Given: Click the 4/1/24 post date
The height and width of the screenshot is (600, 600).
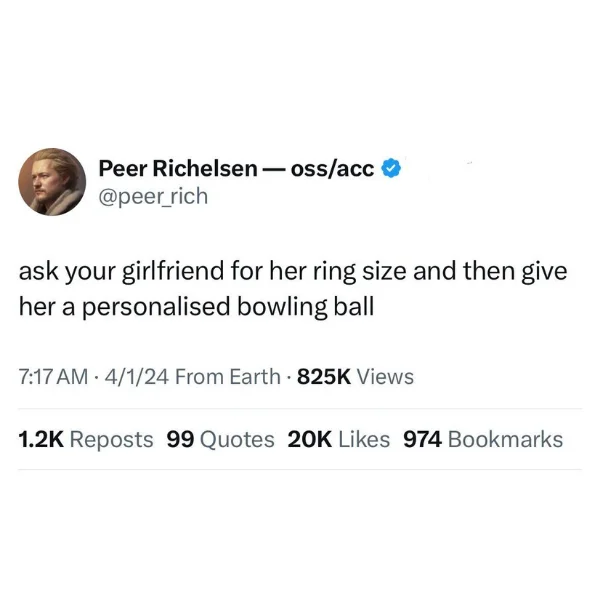Looking at the screenshot, I should pyautogui.click(x=137, y=377).
